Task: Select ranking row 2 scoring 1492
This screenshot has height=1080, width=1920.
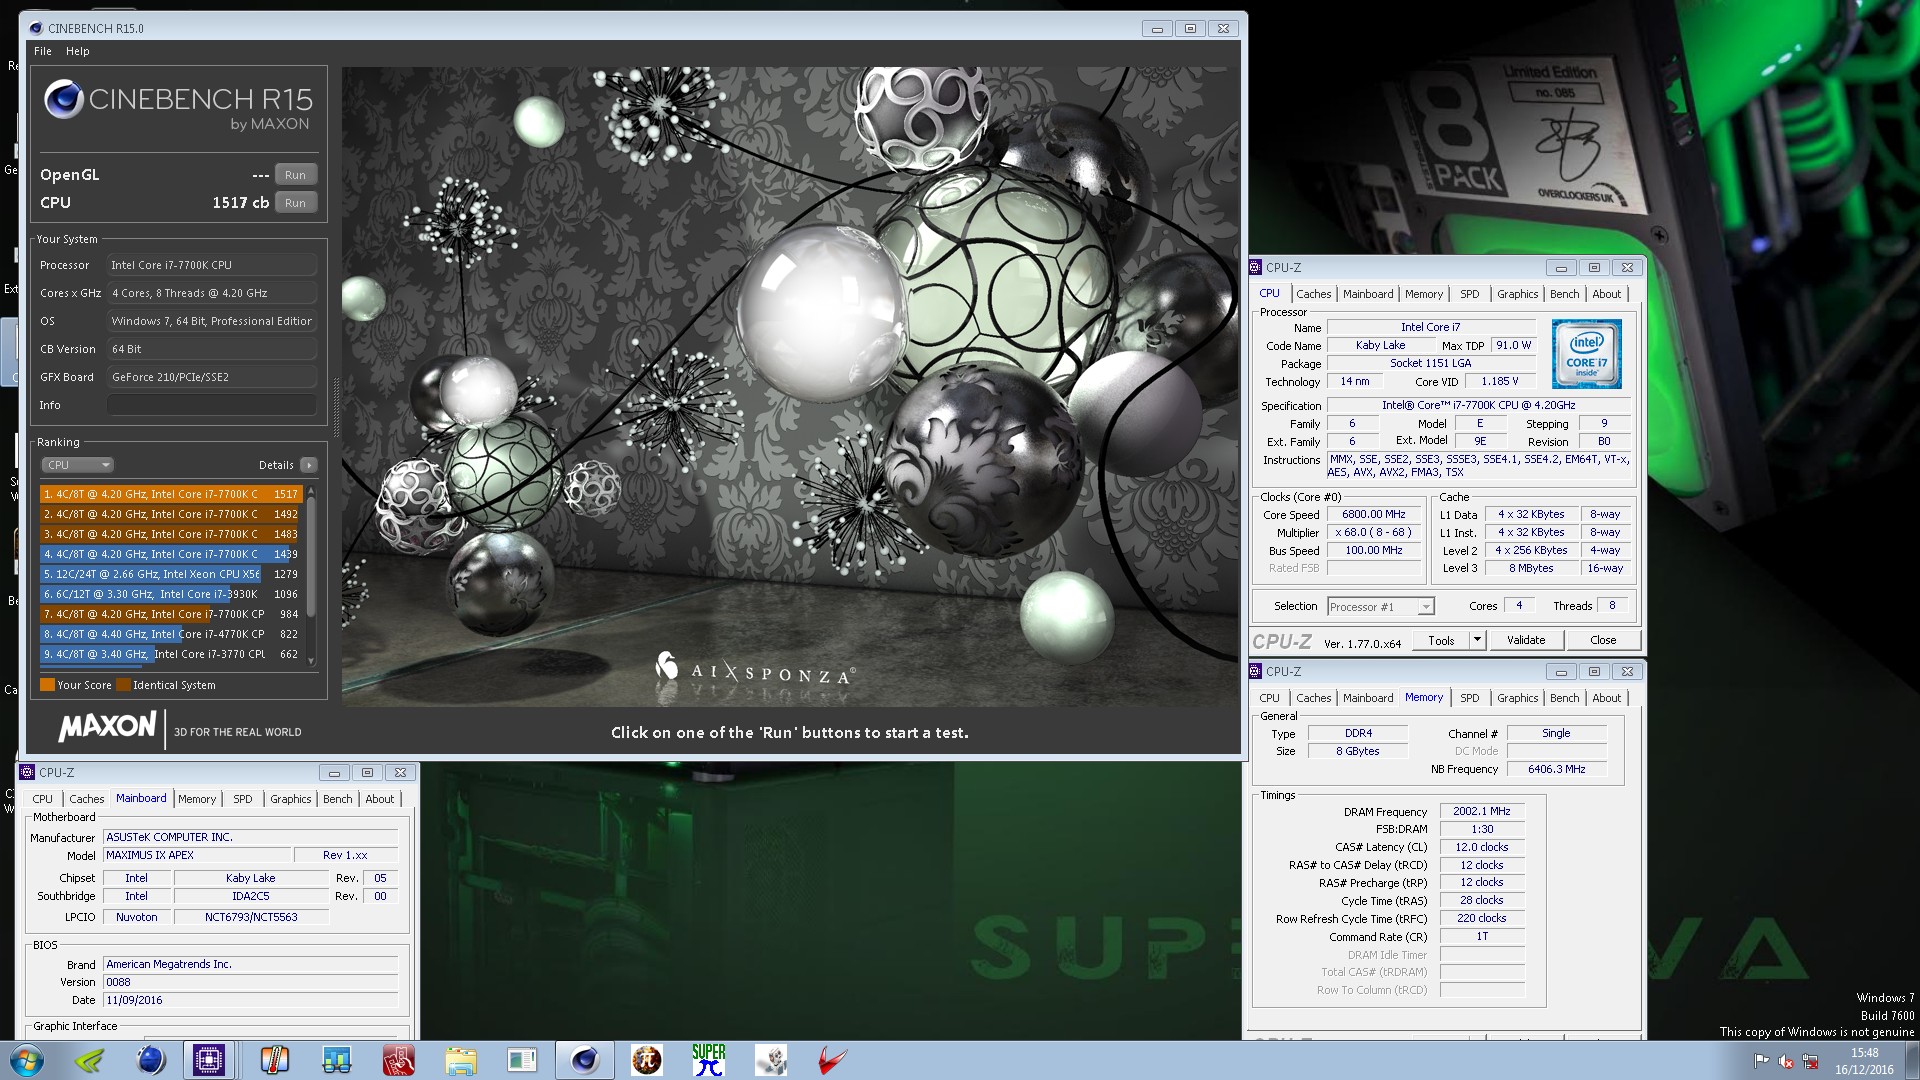Action: [x=171, y=514]
